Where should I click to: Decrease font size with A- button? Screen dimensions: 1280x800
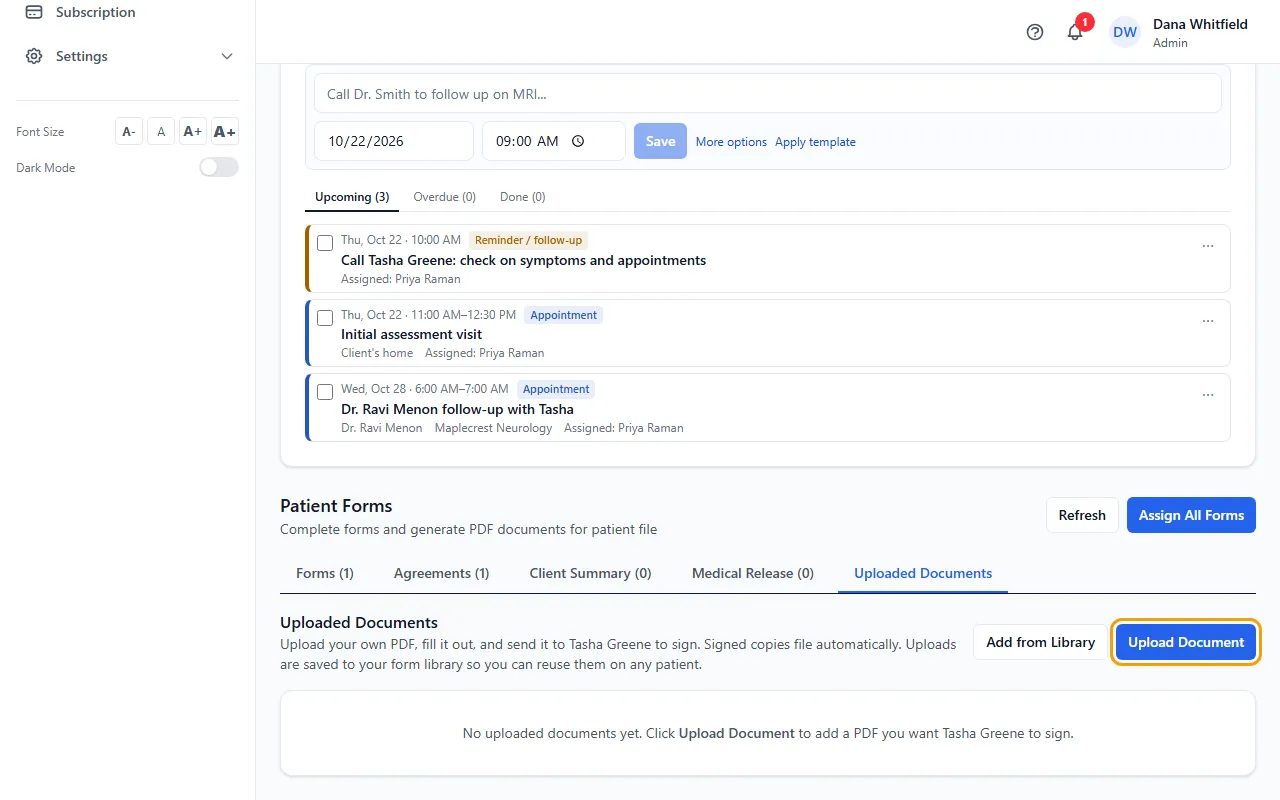pos(129,131)
